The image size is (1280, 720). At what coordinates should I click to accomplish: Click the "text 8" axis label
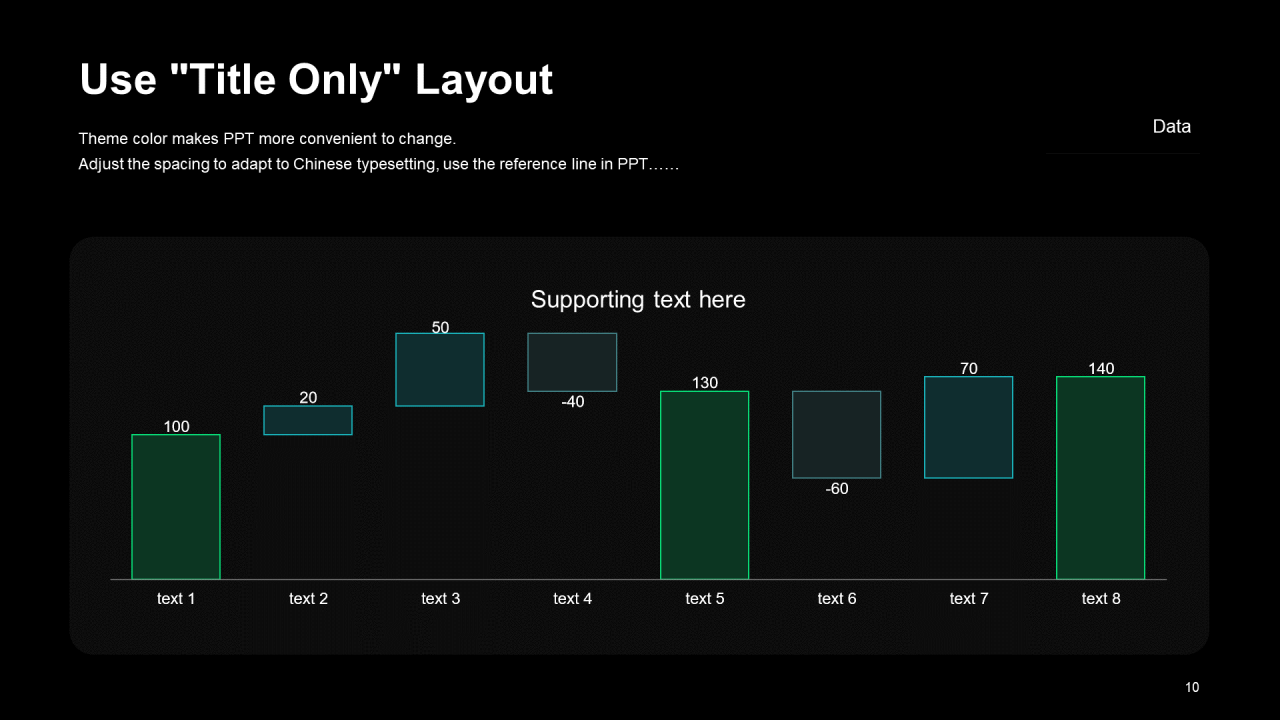tap(1100, 598)
